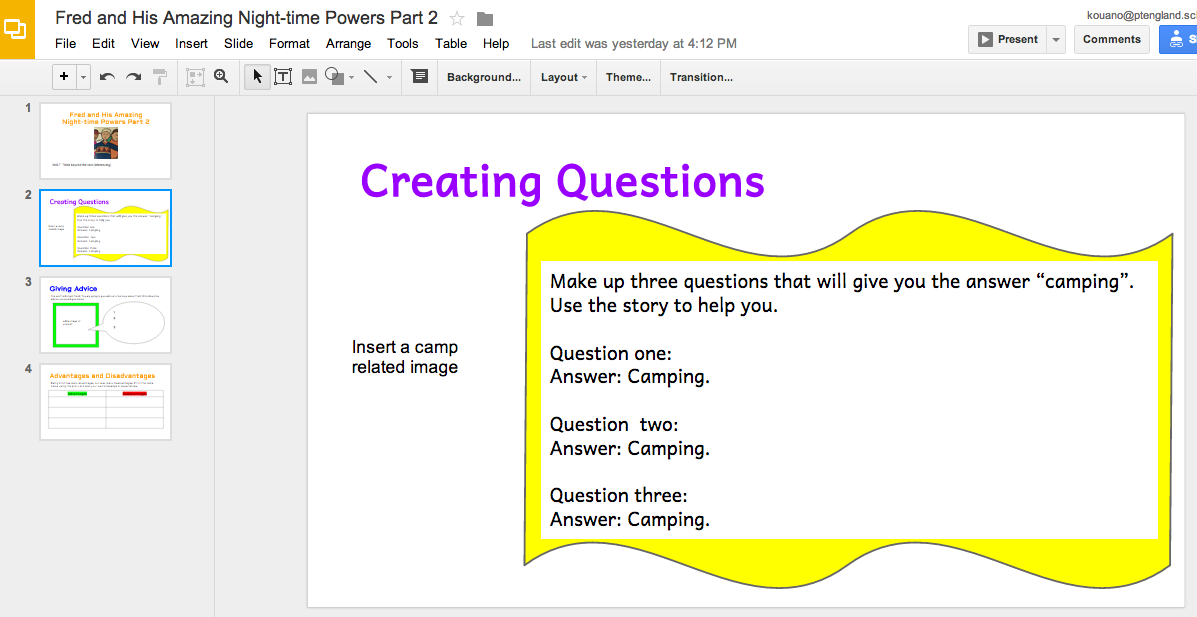Choose the Text box tool

pyautogui.click(x=283, y=76)
